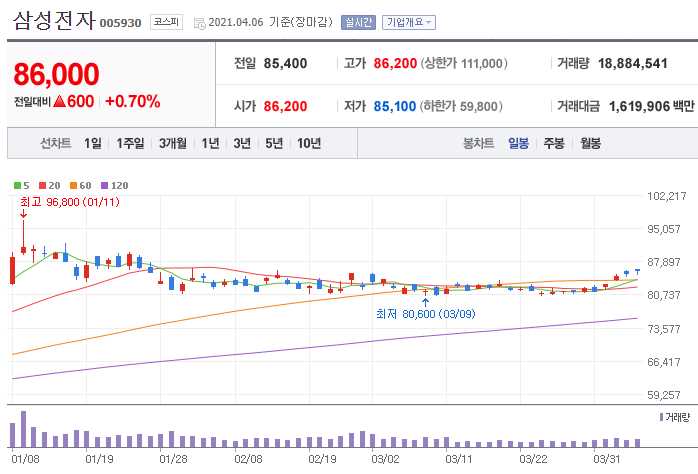
Task: Click the +0.70% change value
Action: (133, 101)
